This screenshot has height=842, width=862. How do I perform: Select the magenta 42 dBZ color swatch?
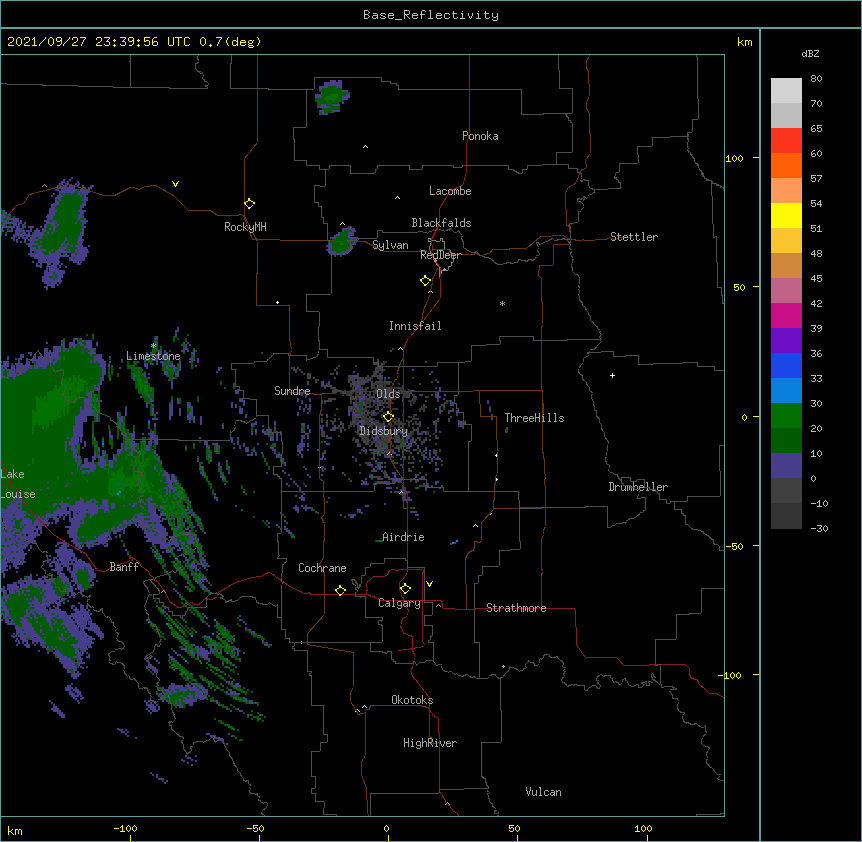point(786,316)
